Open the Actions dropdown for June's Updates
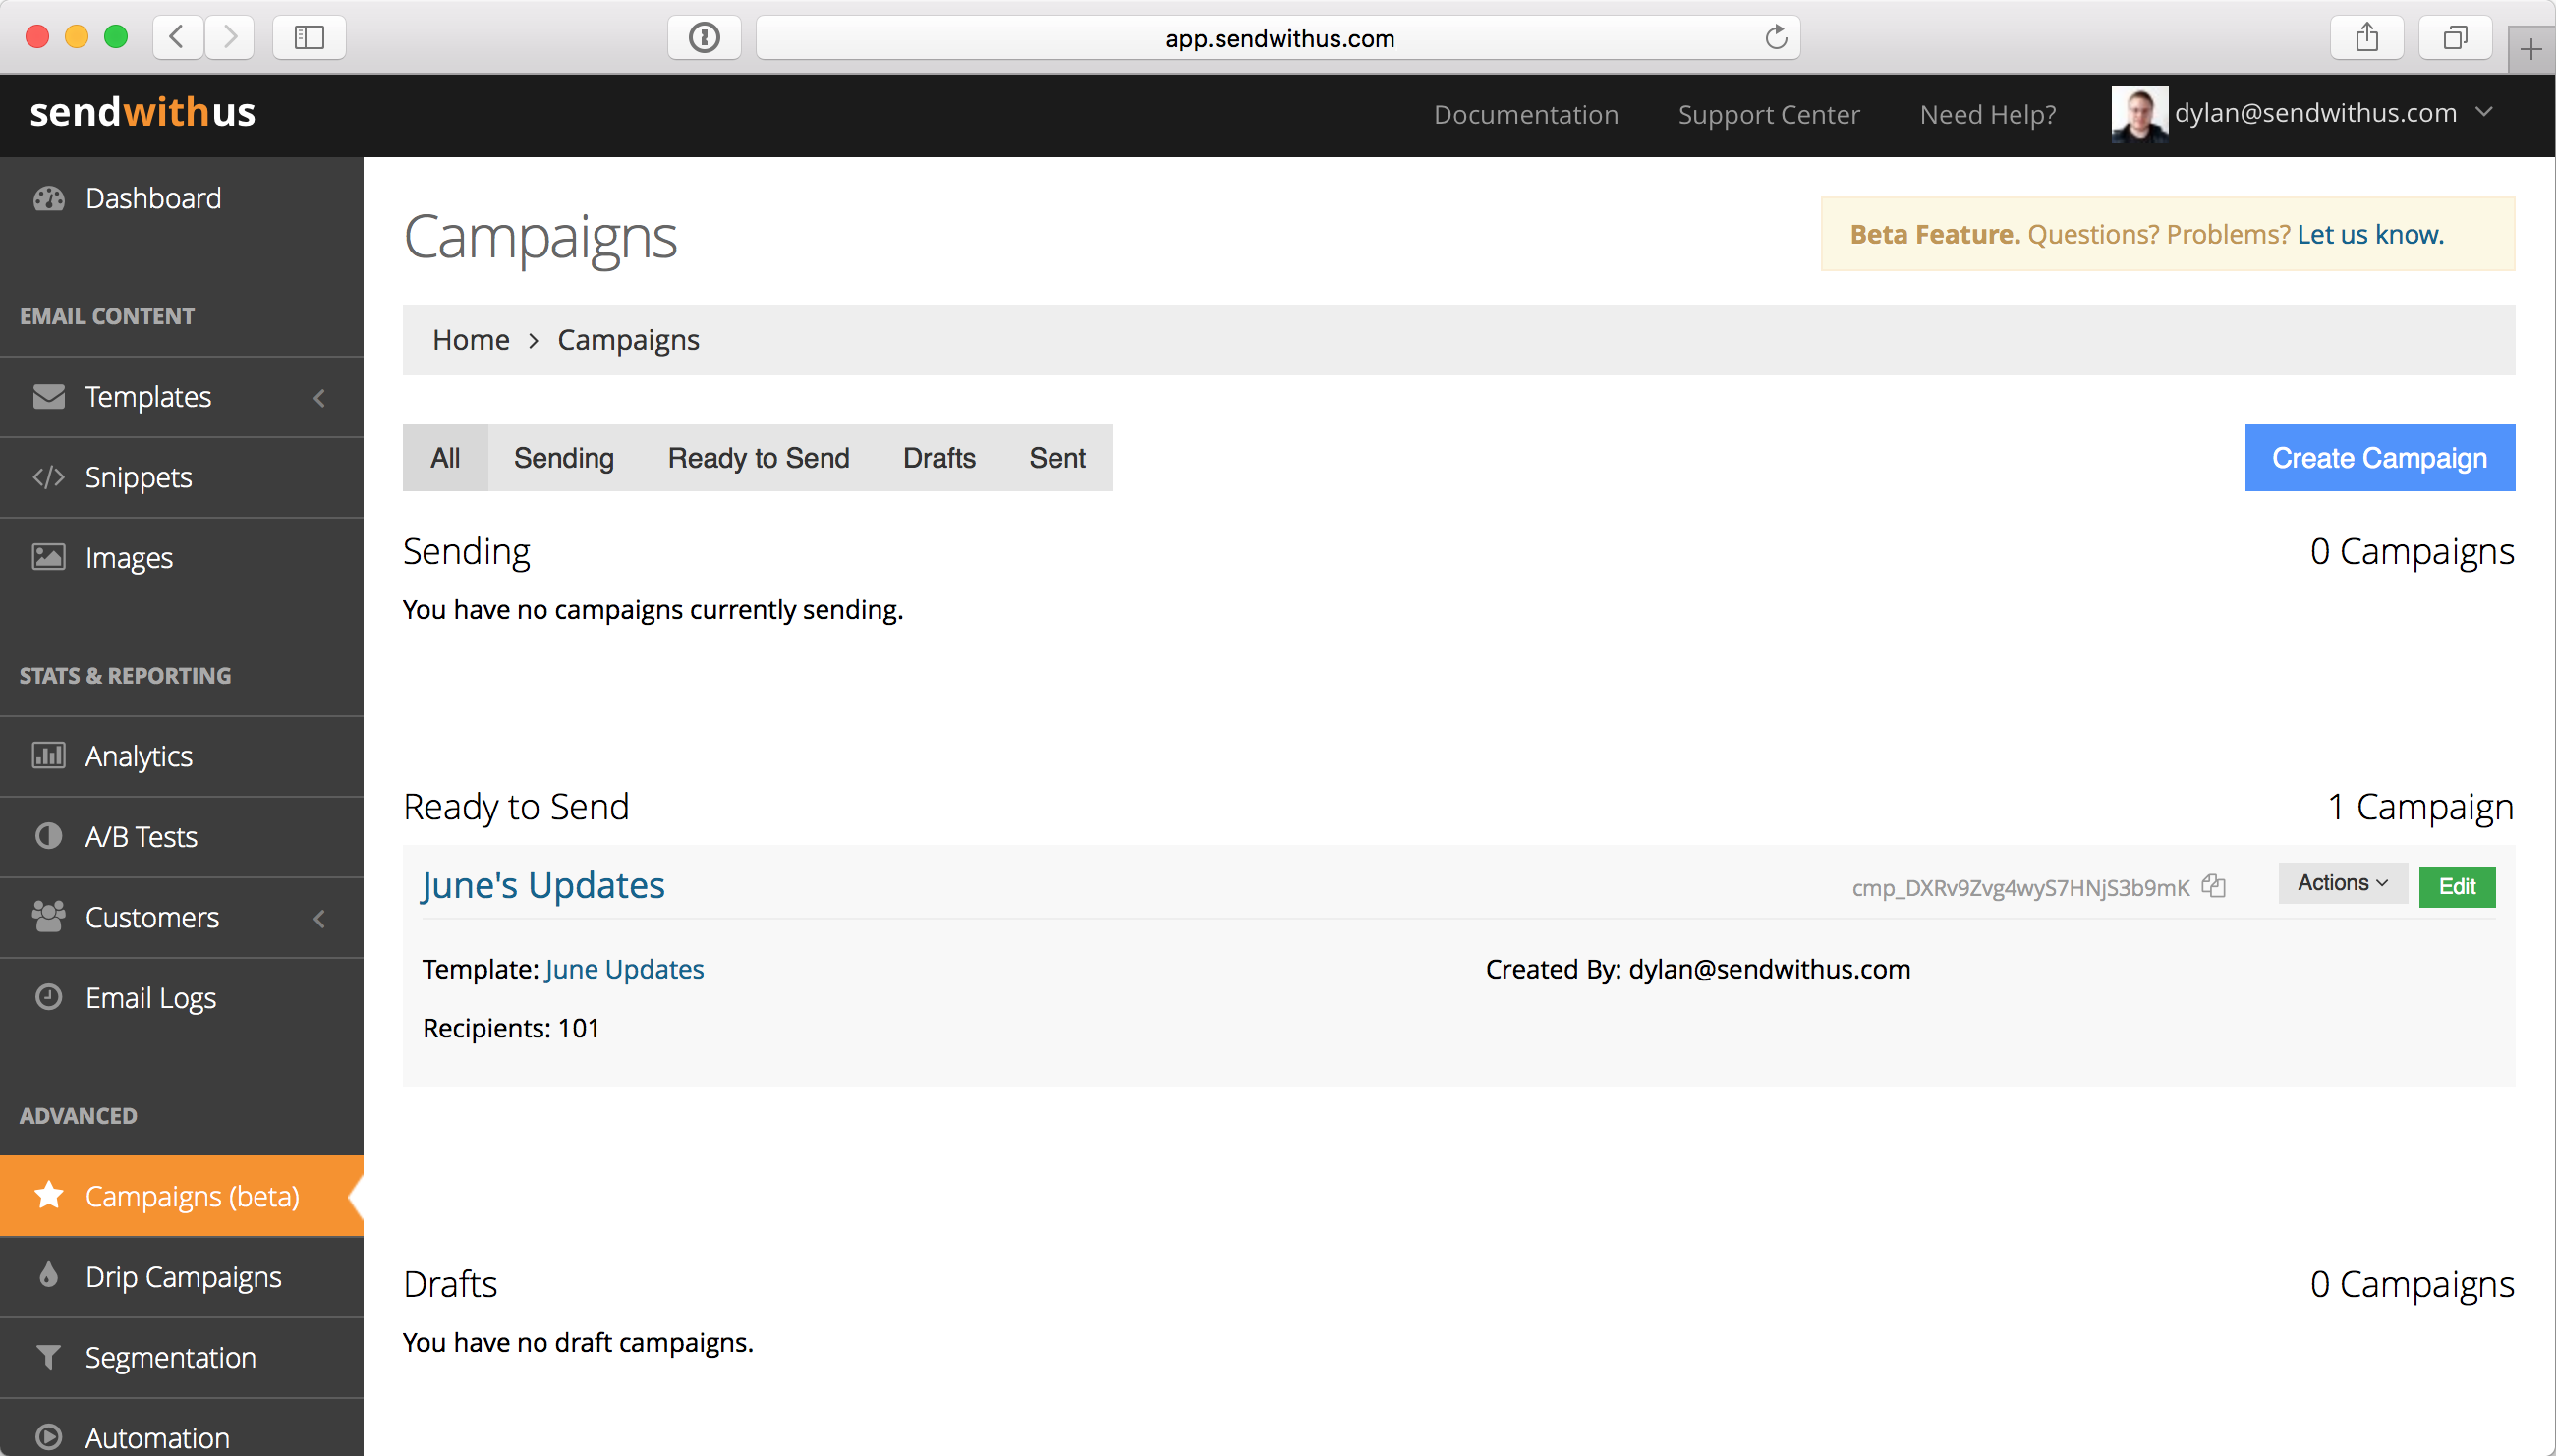This screenshot has width=2556, height=1456. pyautogui.click(x=2342, y=884)
